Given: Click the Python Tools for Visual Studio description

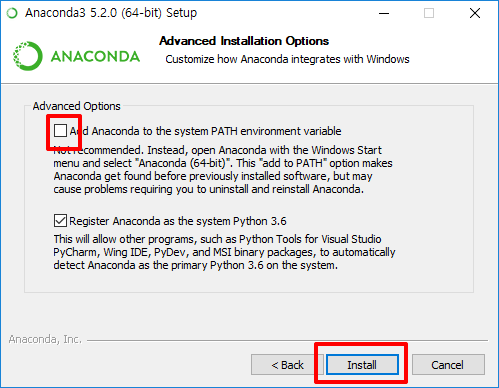Looking at the screenshot, I should [224, 252].
